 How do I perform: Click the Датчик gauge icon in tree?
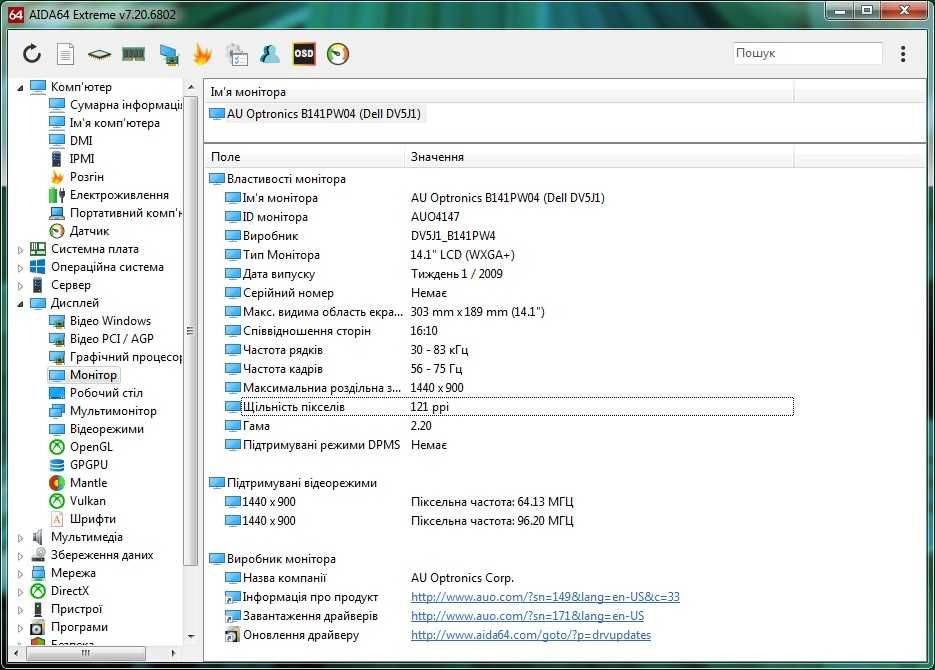click(57, 231)
